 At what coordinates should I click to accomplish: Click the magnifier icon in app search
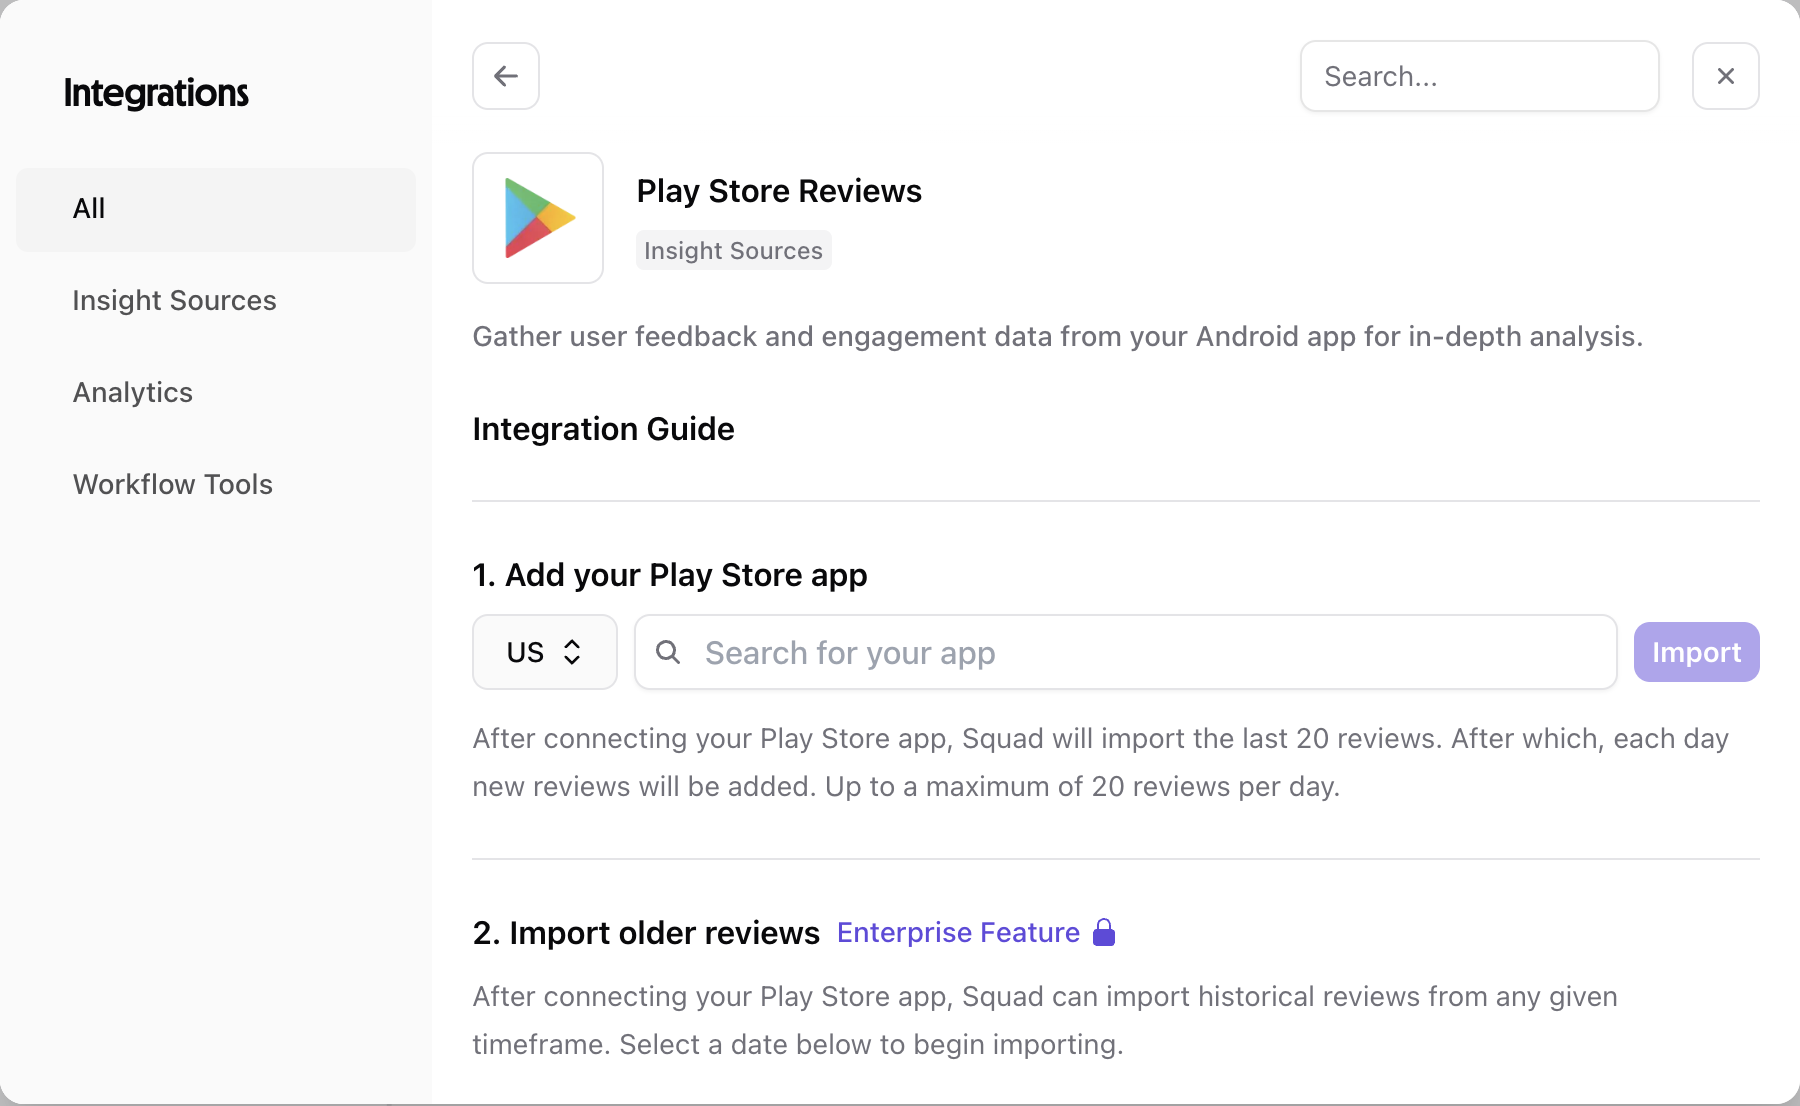pos(668,652)
